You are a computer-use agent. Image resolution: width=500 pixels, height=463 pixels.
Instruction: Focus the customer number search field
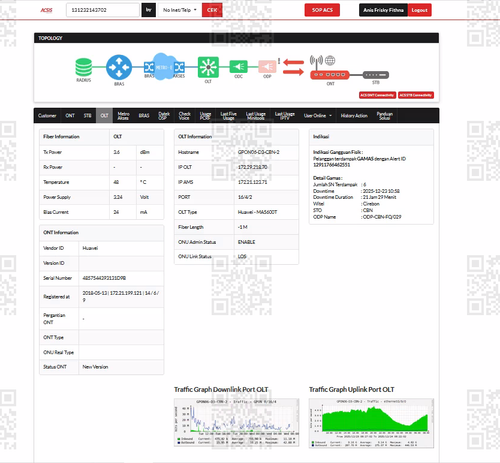[103, 10]
